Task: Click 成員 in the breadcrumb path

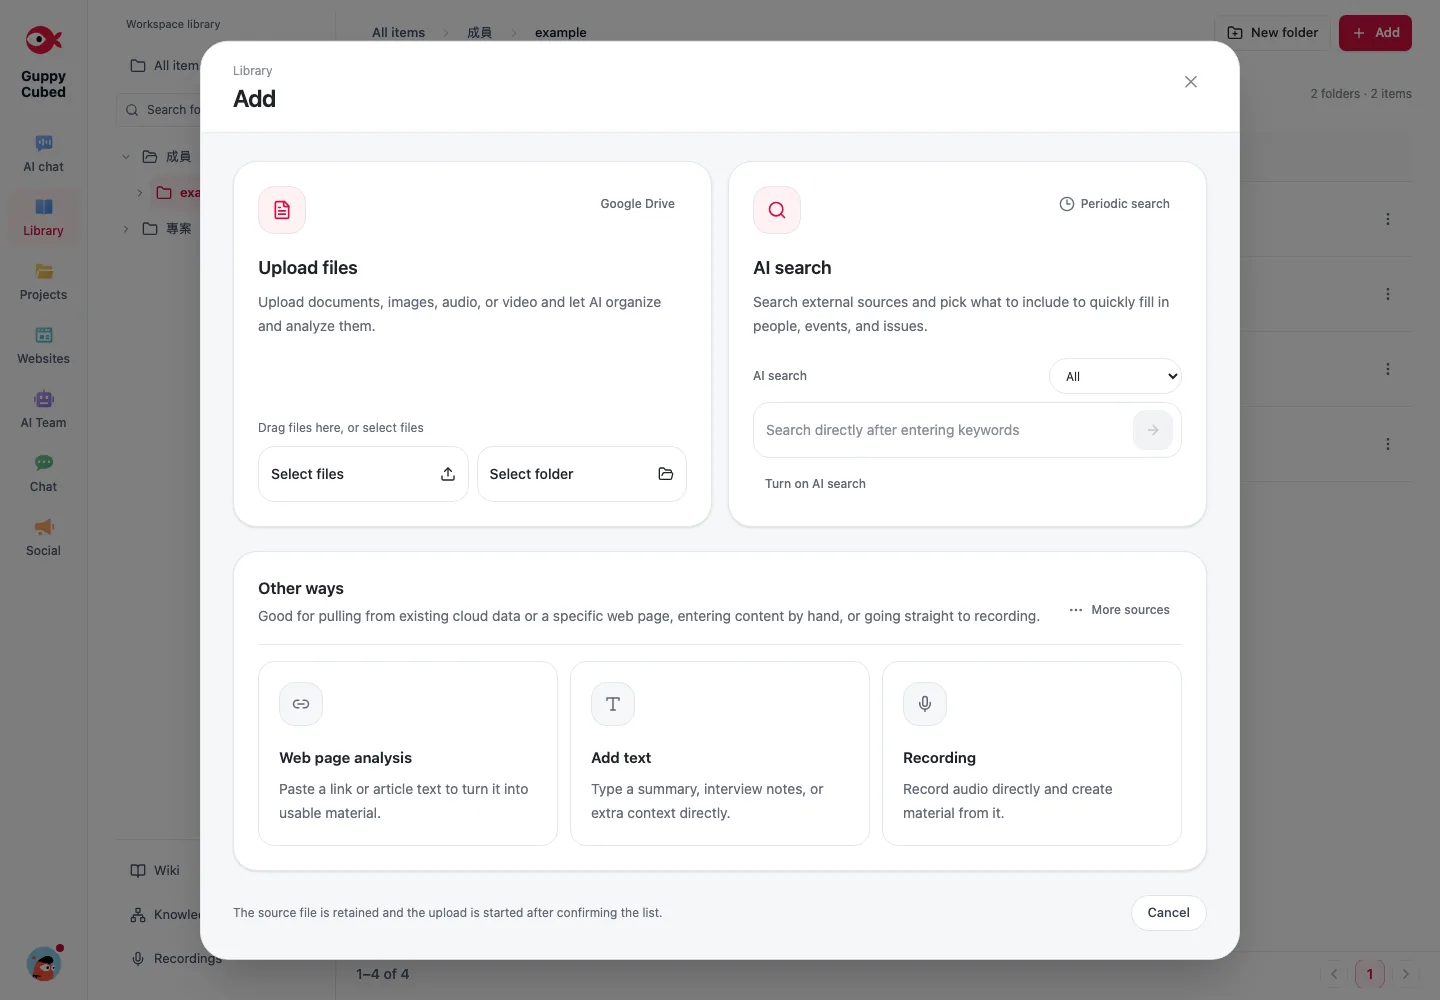Action: pyautogui.click(x=480, y=33)
